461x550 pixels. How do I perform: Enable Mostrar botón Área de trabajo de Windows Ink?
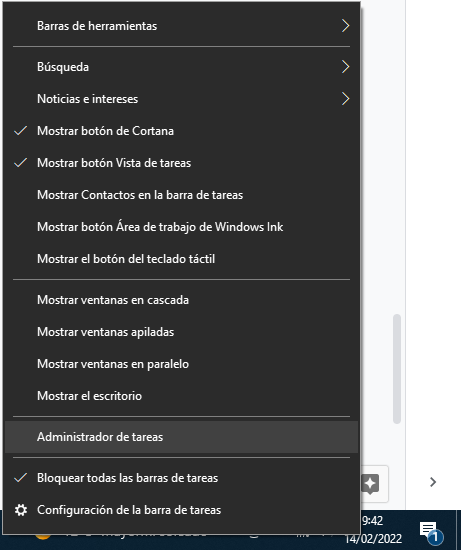pyautogui.click(x=181, y=227)
